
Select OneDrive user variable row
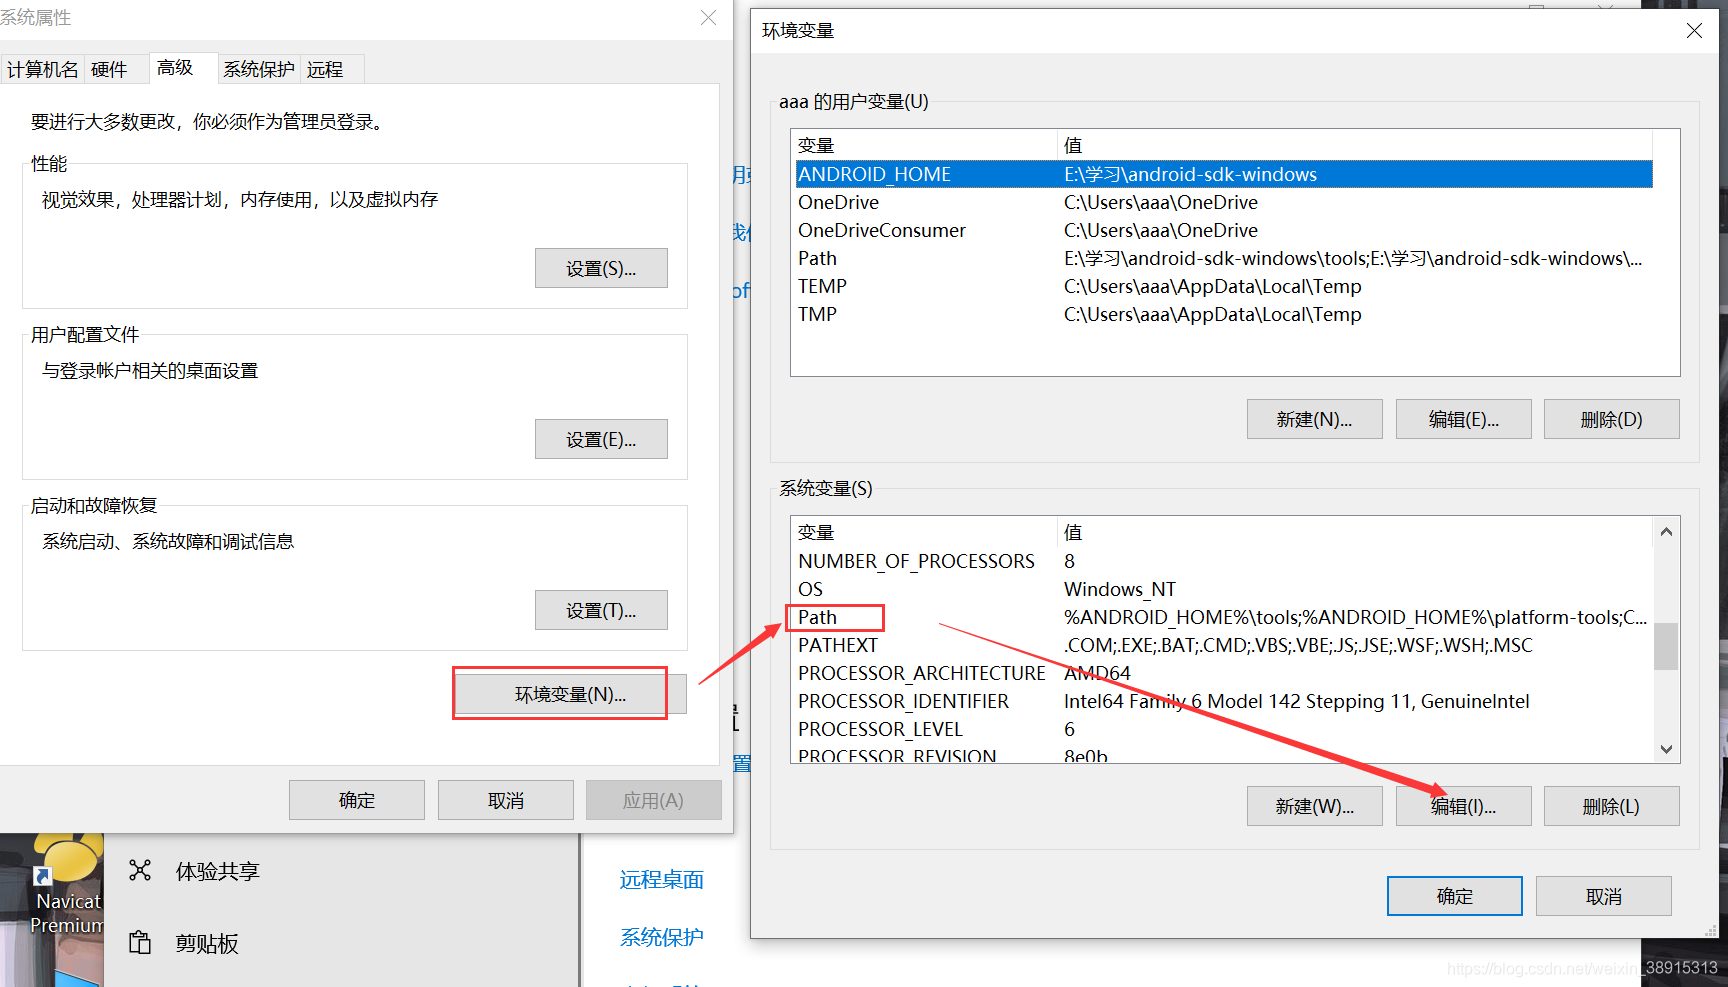1224,202
